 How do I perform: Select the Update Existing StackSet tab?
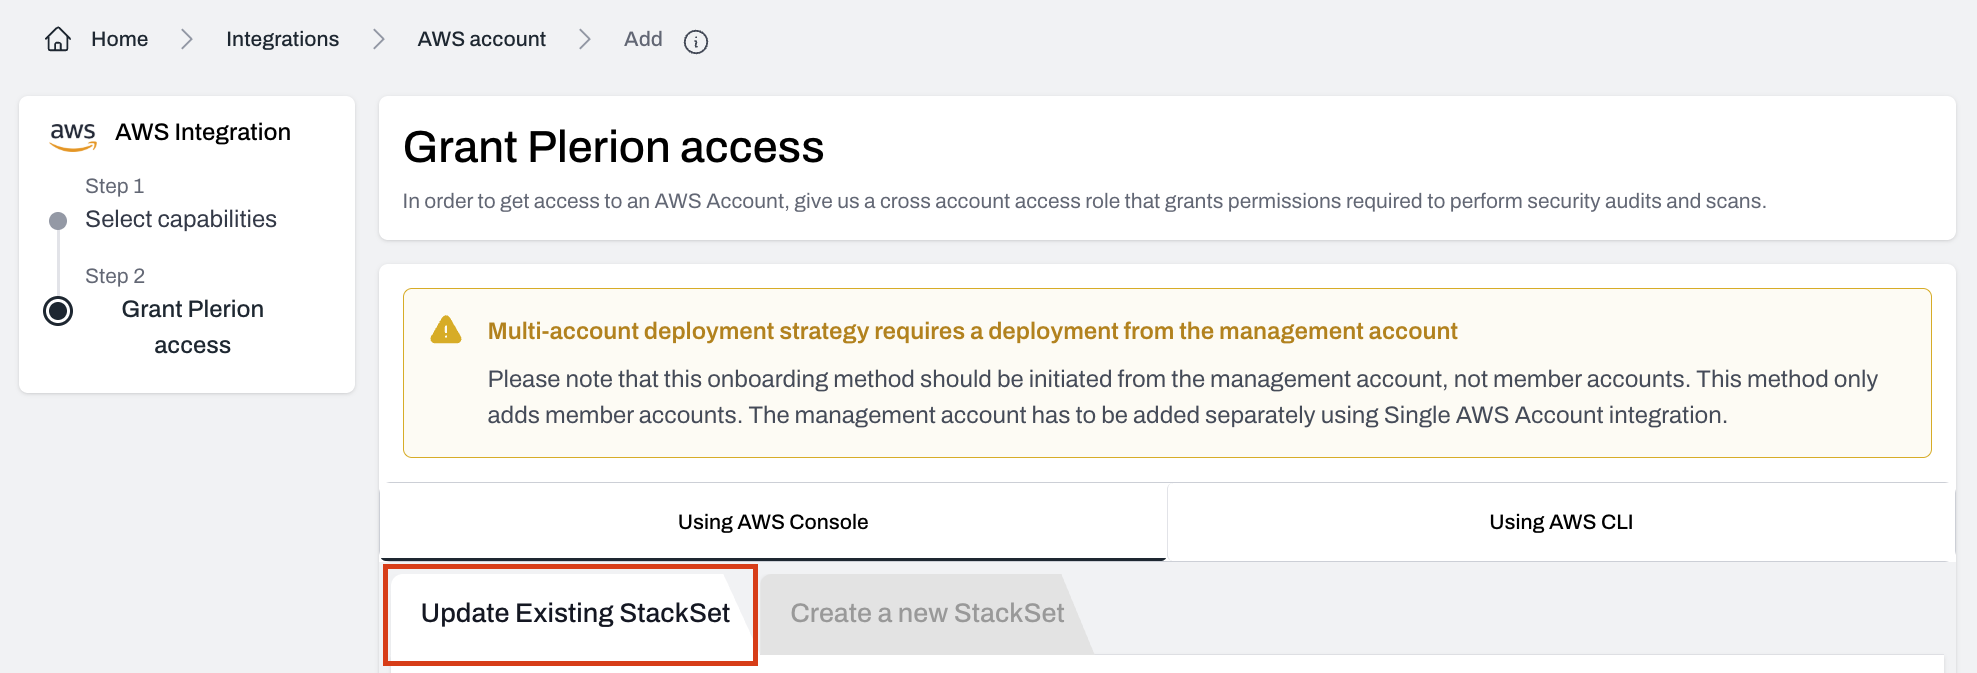coord(575,613)
